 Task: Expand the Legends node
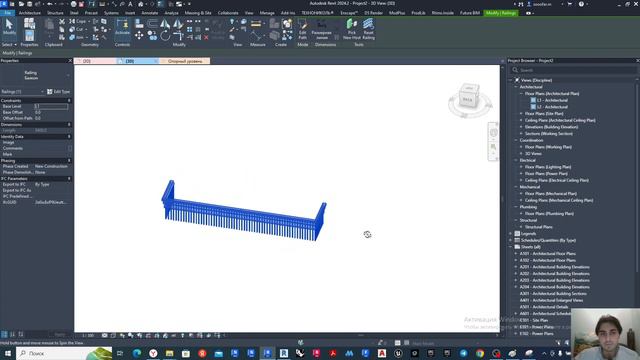tap(511, 233)
